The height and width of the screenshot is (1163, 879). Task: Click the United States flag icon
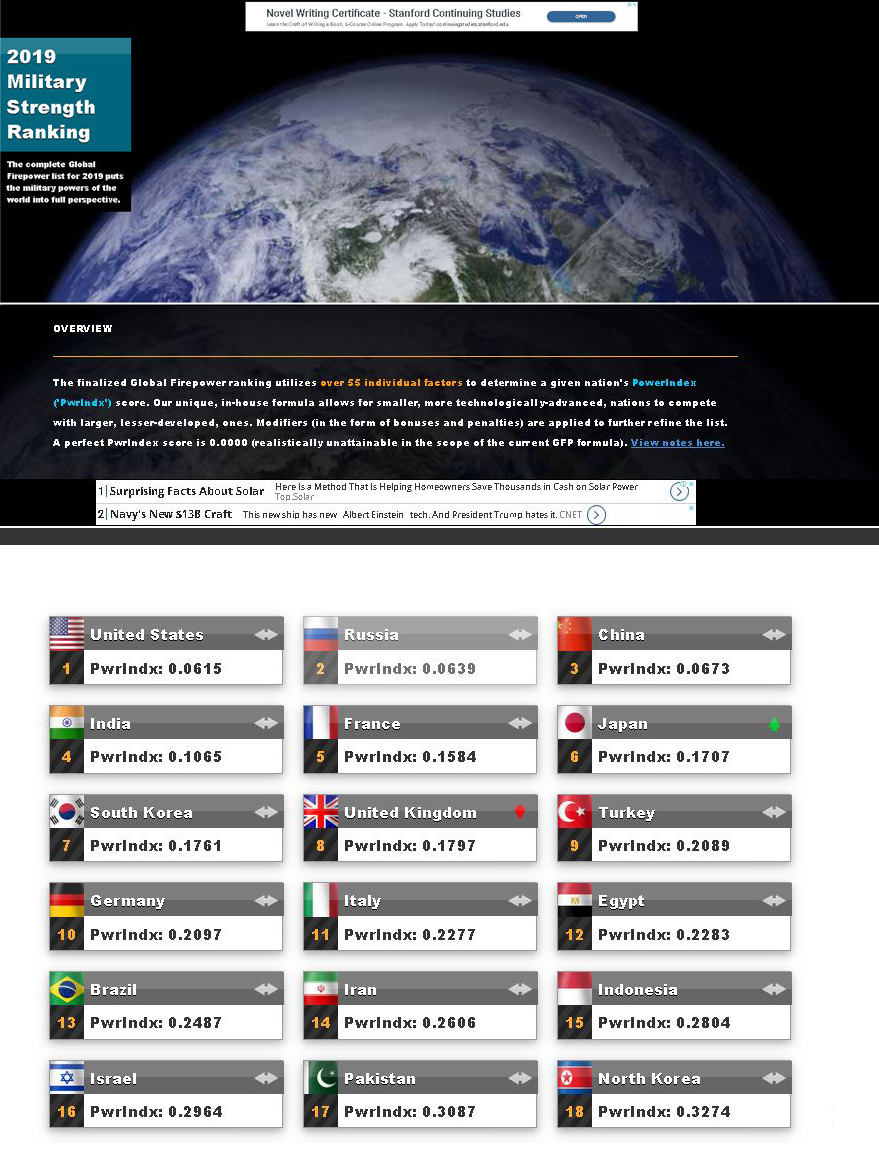67,634
